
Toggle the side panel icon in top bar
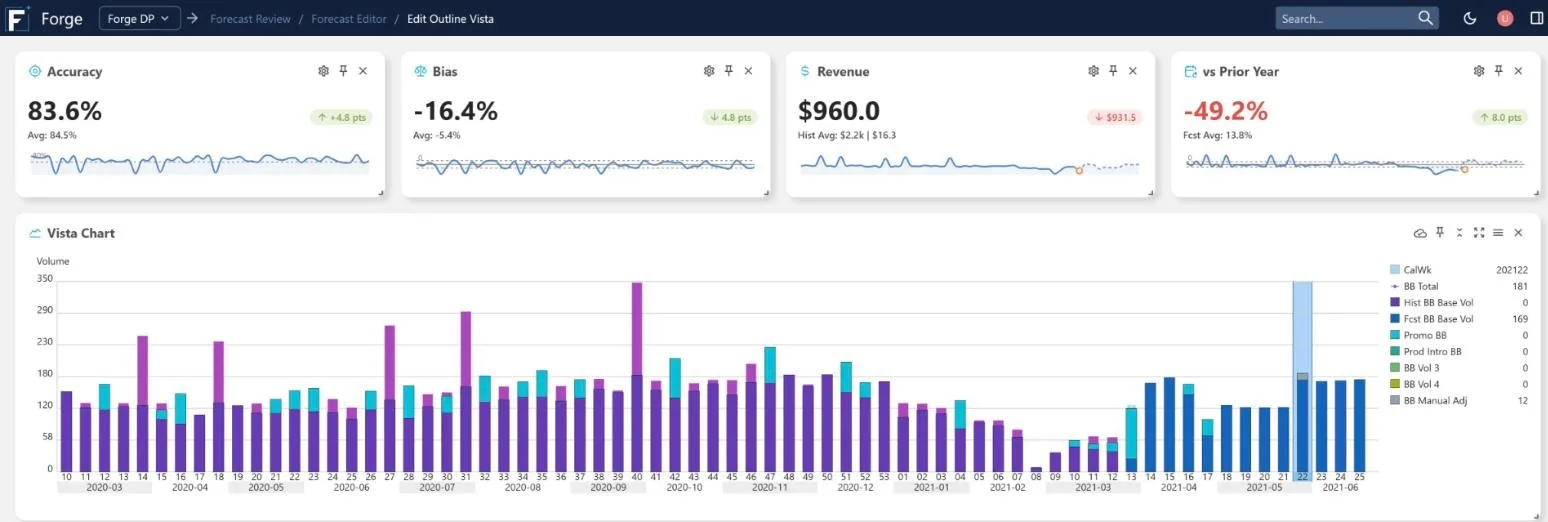pos(1537,18)
